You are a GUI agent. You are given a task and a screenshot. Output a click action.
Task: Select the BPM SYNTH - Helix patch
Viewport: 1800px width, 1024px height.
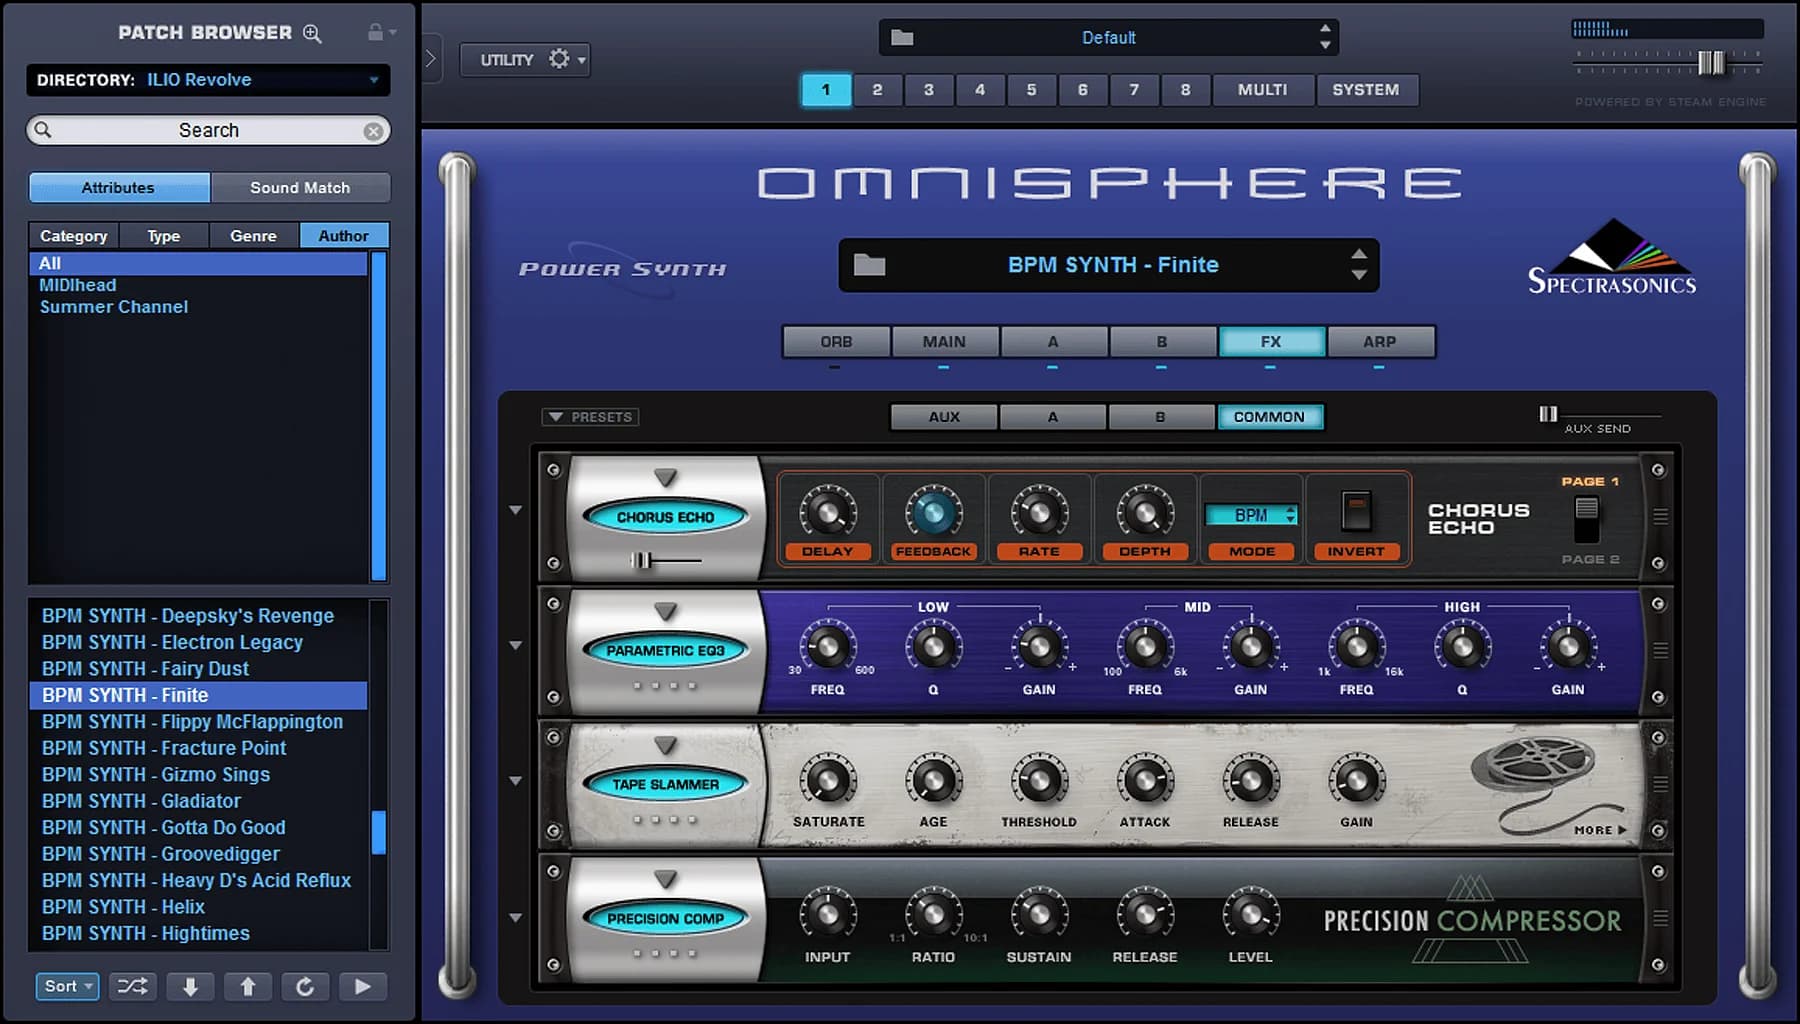coord(123,906)
